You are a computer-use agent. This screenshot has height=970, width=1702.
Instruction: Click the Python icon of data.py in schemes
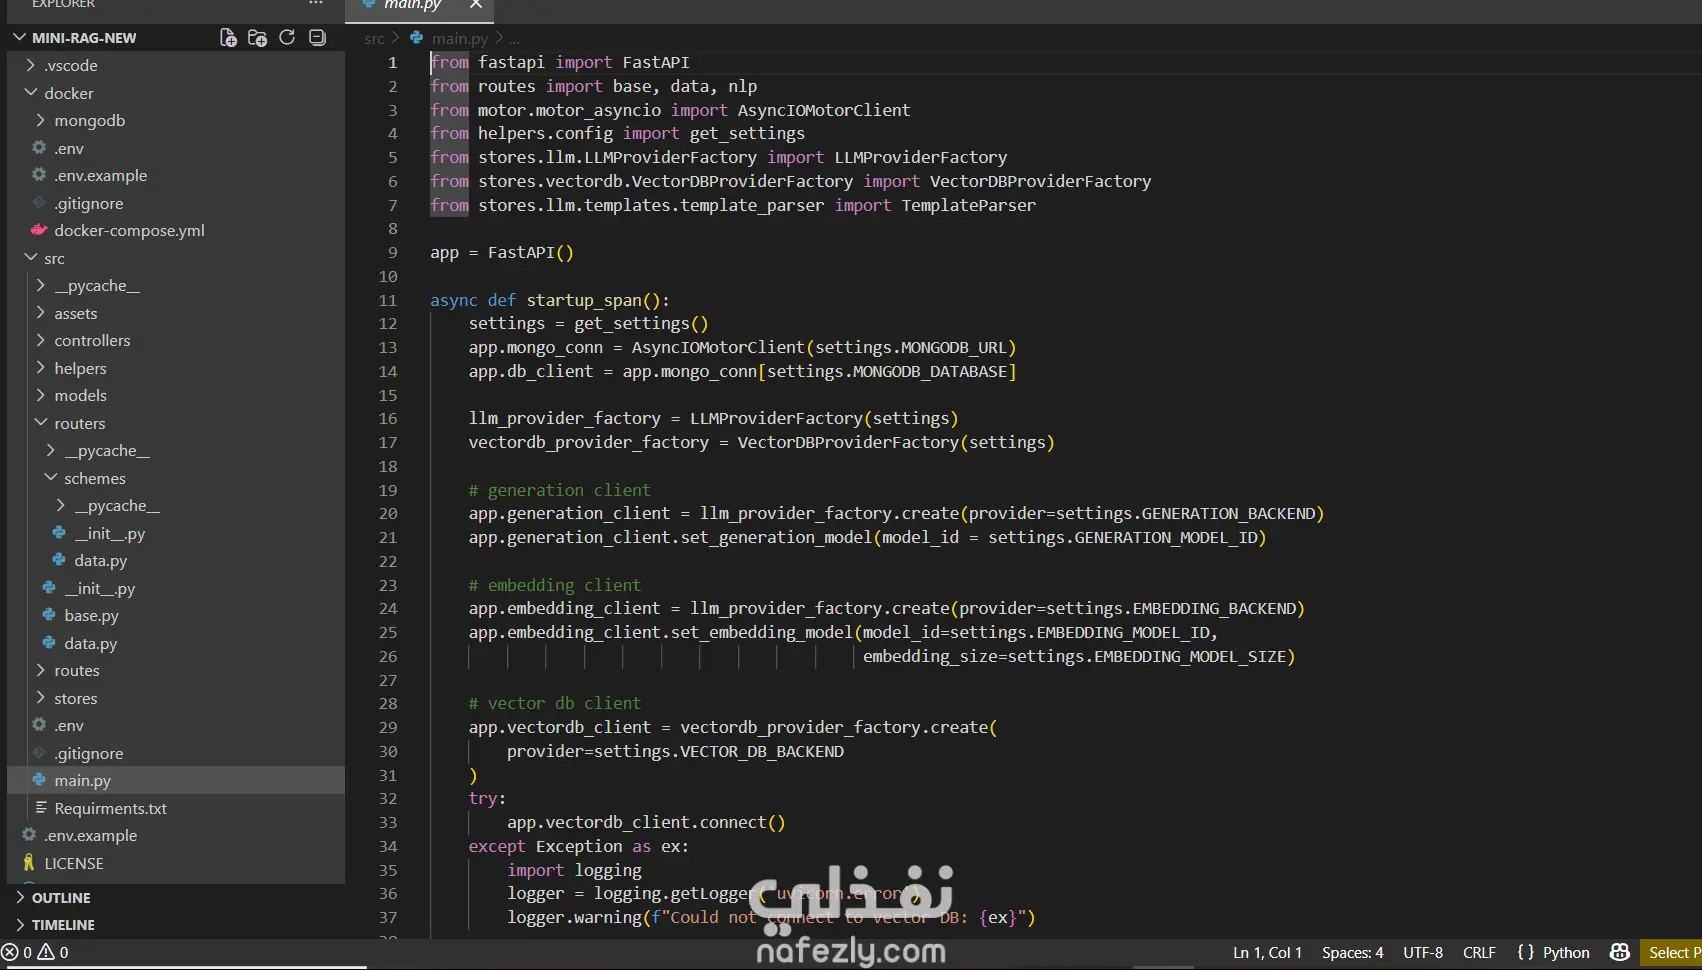pos(59,560)
